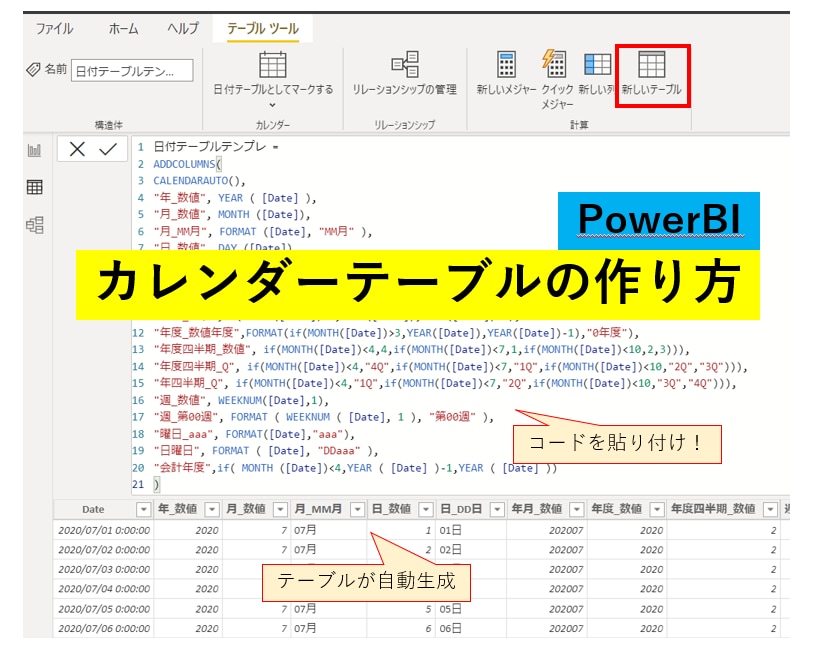Screen dimensions: 830x647
Task: Switch to Model view in the sidebar
Action: click(34, 225)
